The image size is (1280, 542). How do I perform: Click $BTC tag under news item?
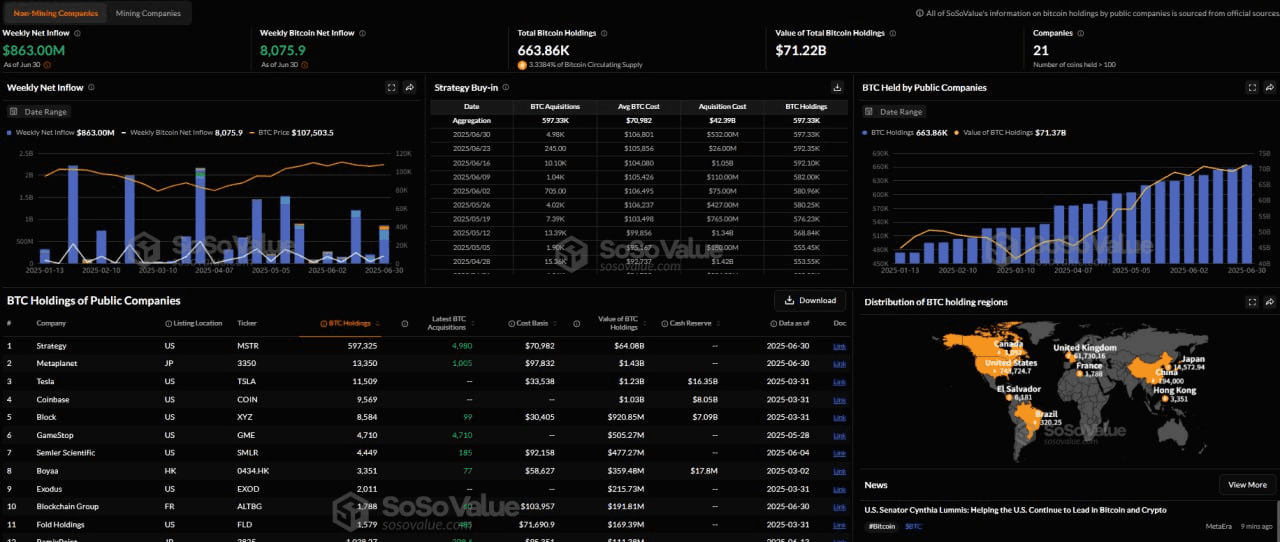click(915, 526)
